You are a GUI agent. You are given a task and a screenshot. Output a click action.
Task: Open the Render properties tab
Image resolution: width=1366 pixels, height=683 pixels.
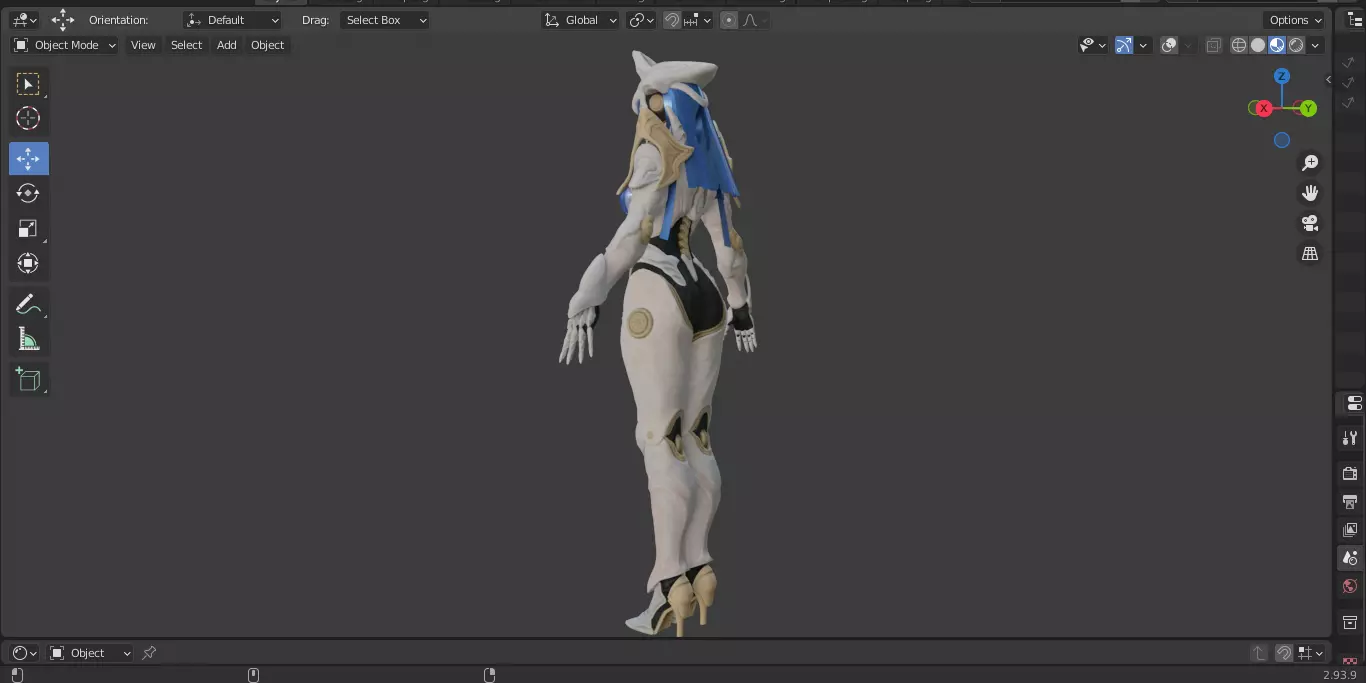coord(1350,473)
